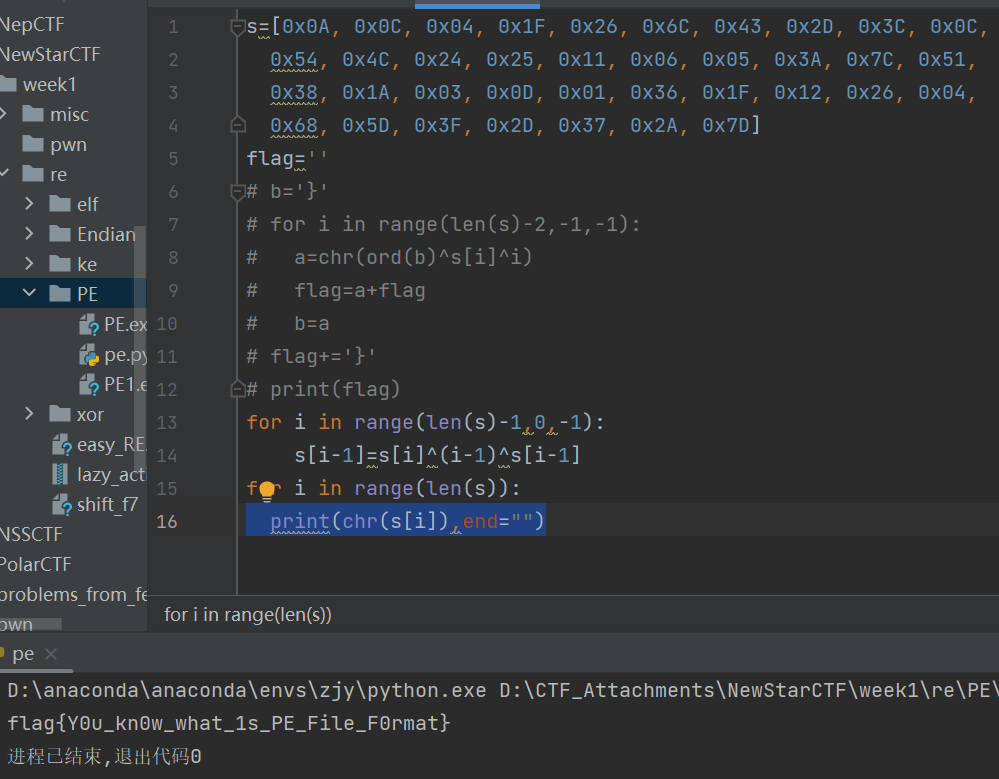Expand the elf folder chevron
This screenshot has width=999, height=779.
[31, 204]
